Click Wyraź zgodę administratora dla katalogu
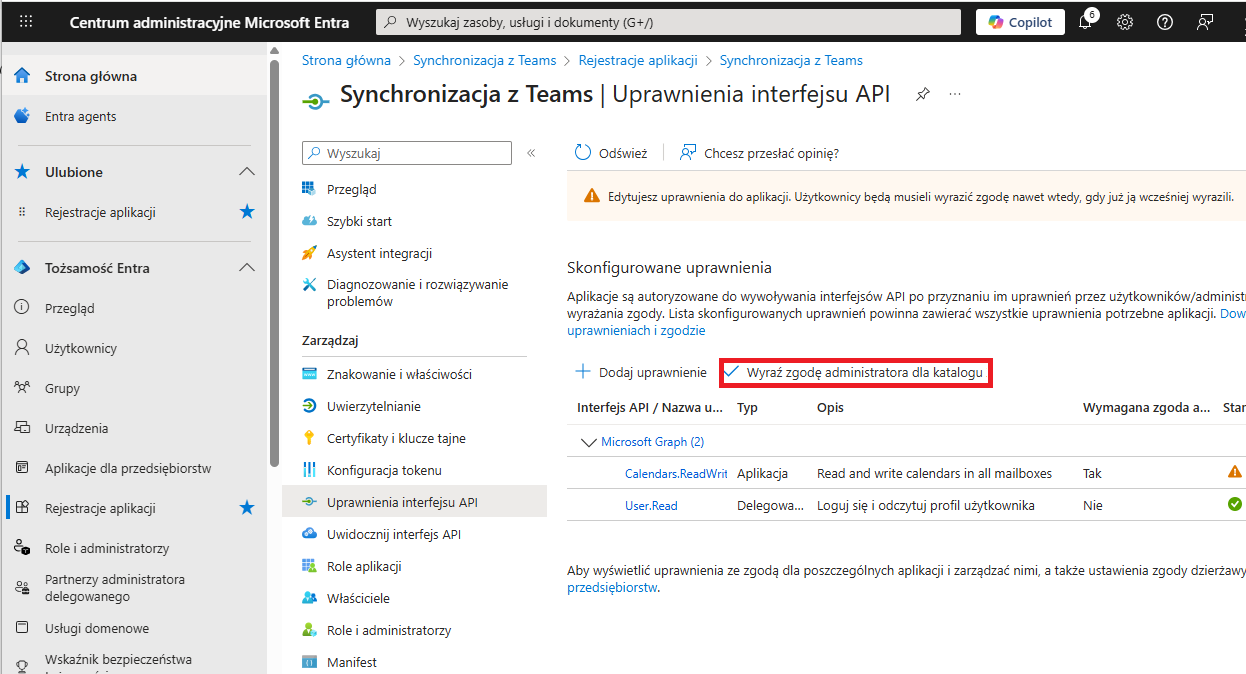The image size is (1246, 674). tap(856, 372)
